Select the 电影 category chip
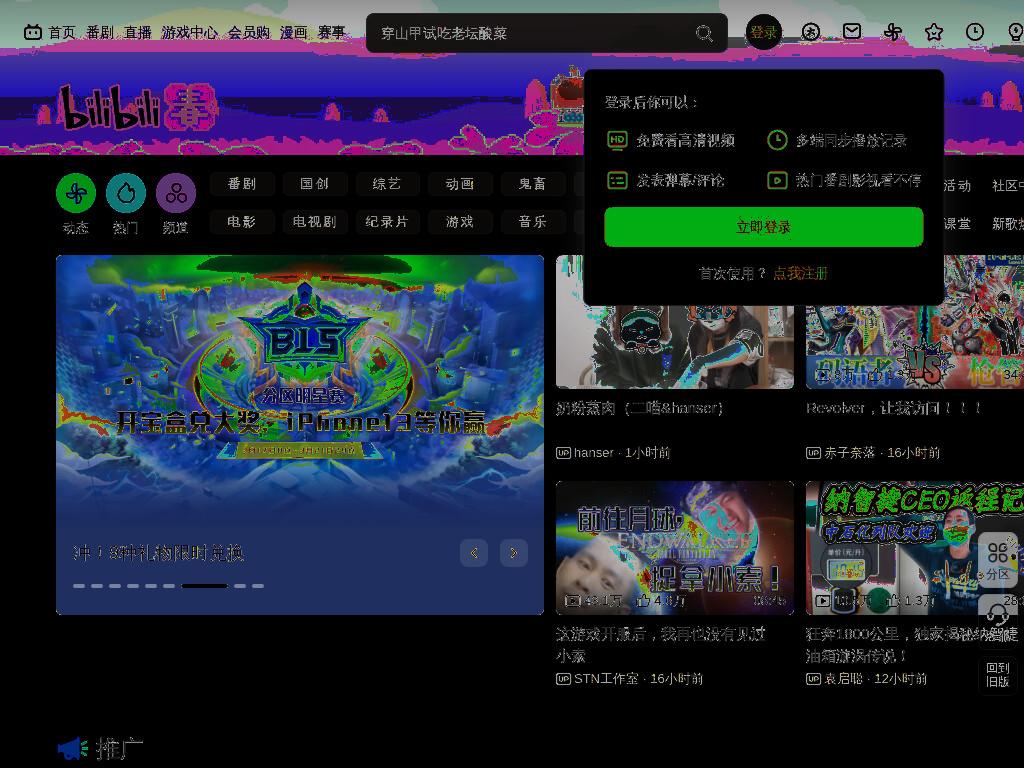Viewport: 1024px width, 768px height. click(242, 222)
